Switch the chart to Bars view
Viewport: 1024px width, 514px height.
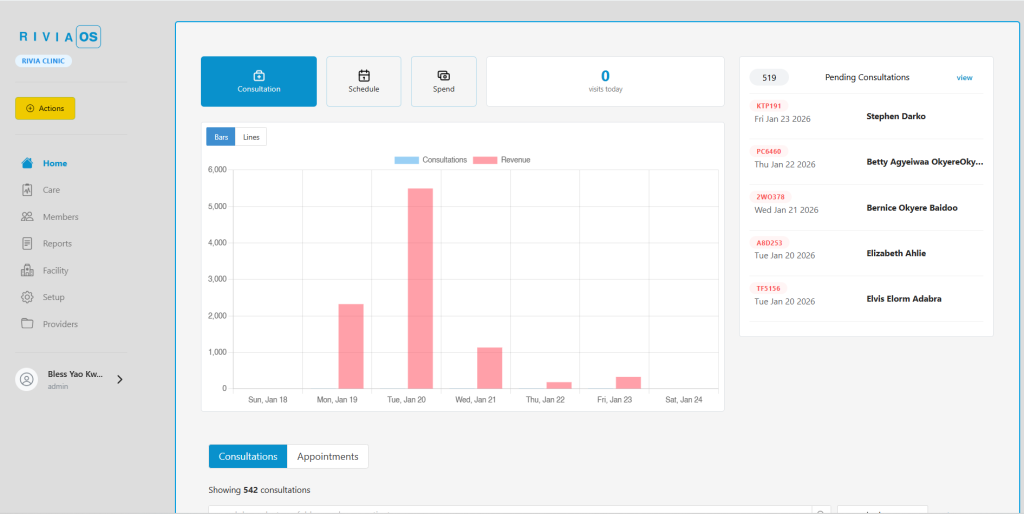pyautogui.click(x=221, y=137)
